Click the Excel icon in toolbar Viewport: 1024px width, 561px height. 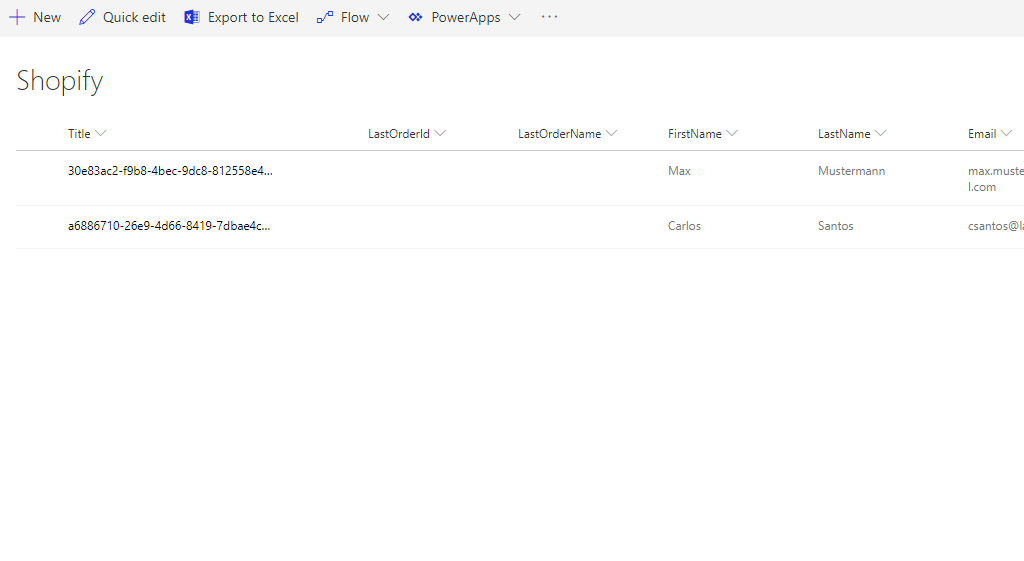click(x=192, y=17)
